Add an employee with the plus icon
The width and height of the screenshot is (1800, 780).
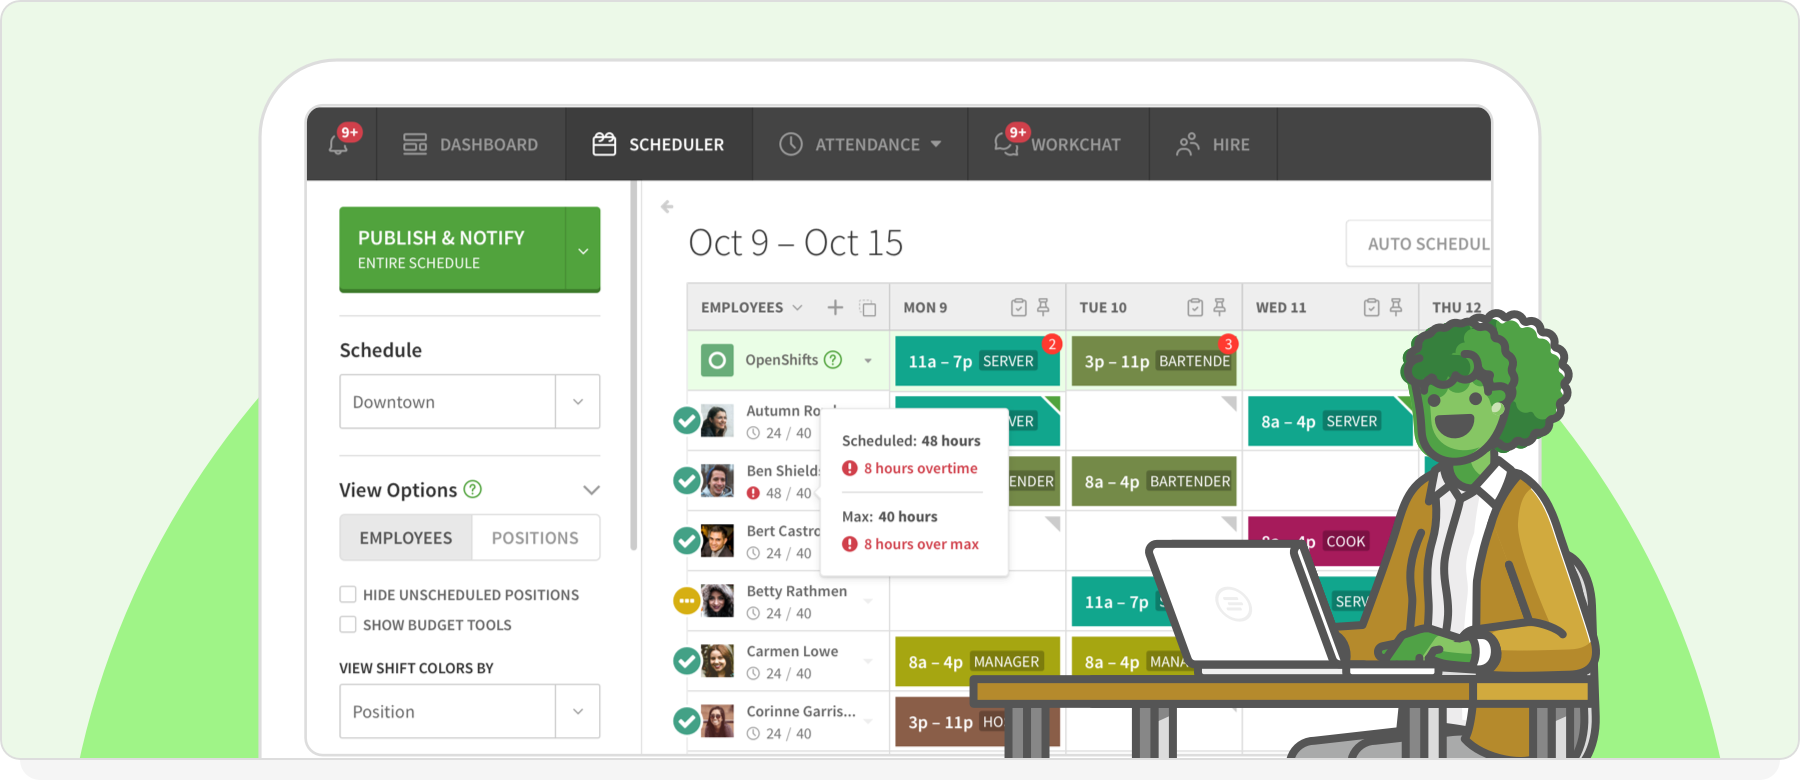click(x=835, y=307)
